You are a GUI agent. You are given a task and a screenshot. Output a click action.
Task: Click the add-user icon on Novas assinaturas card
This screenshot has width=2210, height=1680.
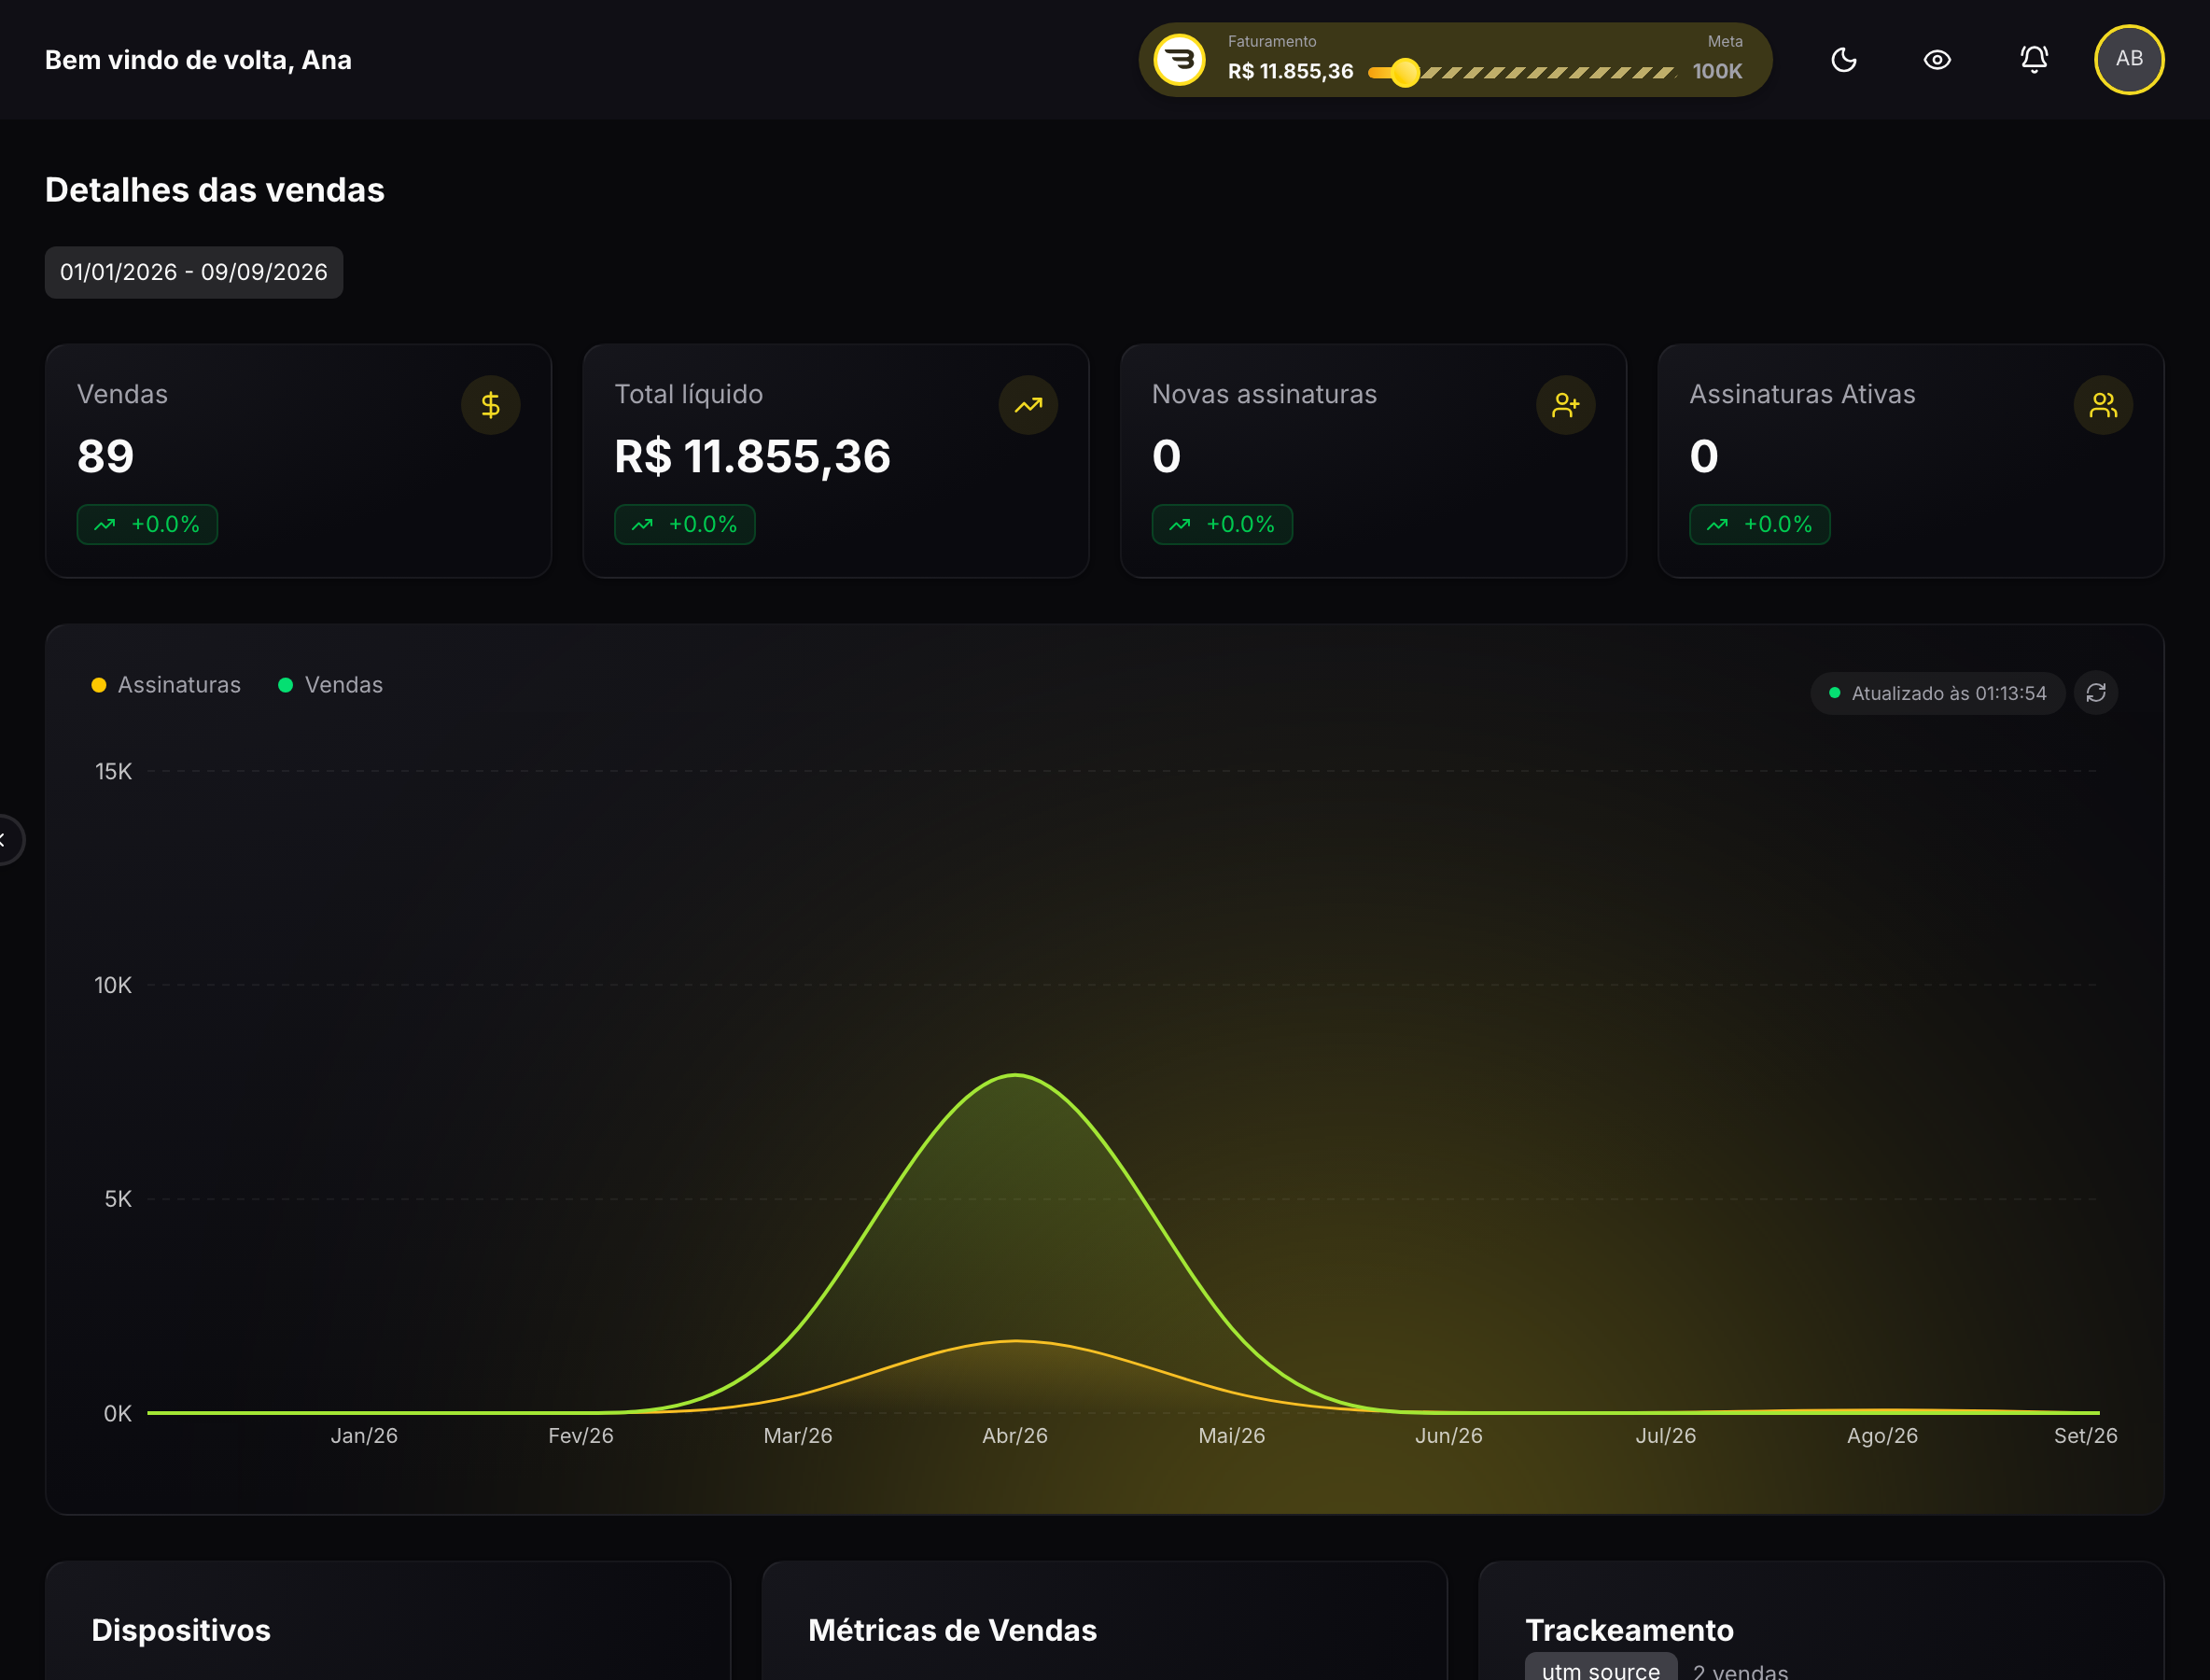coord(1566,405)
